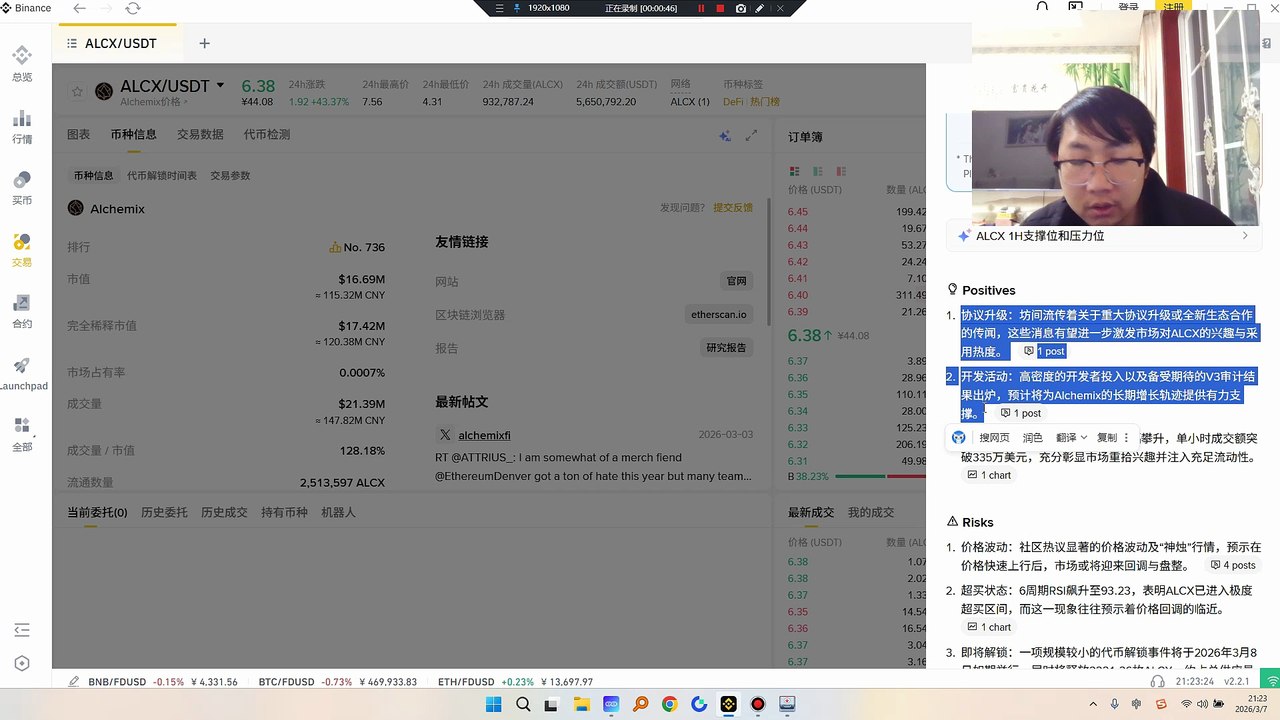This screenshot has height=720, width=1280.
Task: Select the 代币解锁时间表 sub-tab
Action: click(162, 175)
